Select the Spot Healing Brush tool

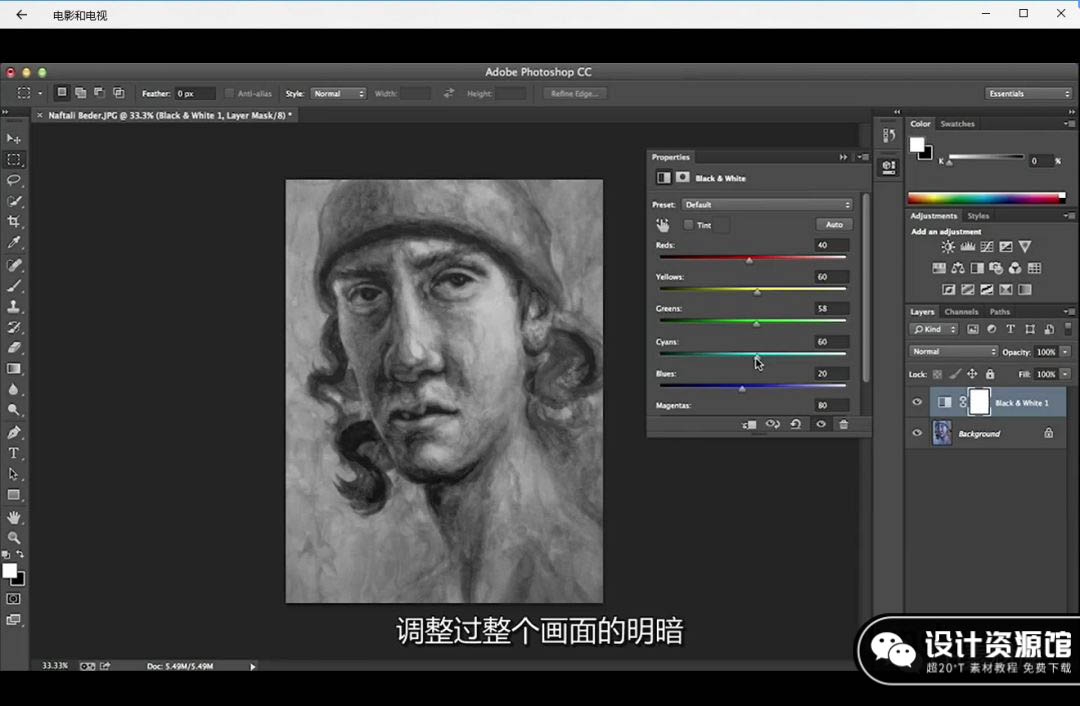tap(14, 265)
